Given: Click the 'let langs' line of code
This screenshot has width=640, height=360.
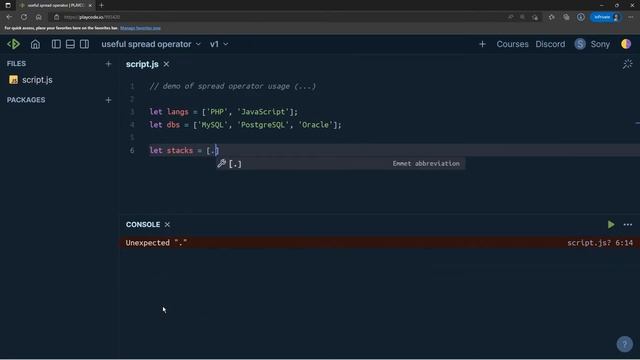Looking at the screenshot, I should [224, 112].
